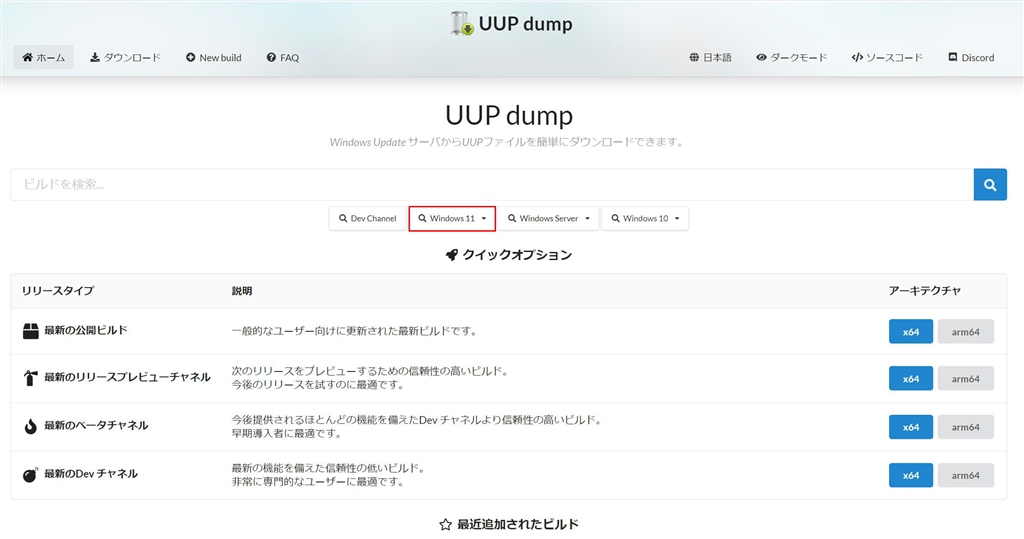Select x64 for 最新のリリースプレビューチャネル
The image size is (1024, 539).
[910, 378]
